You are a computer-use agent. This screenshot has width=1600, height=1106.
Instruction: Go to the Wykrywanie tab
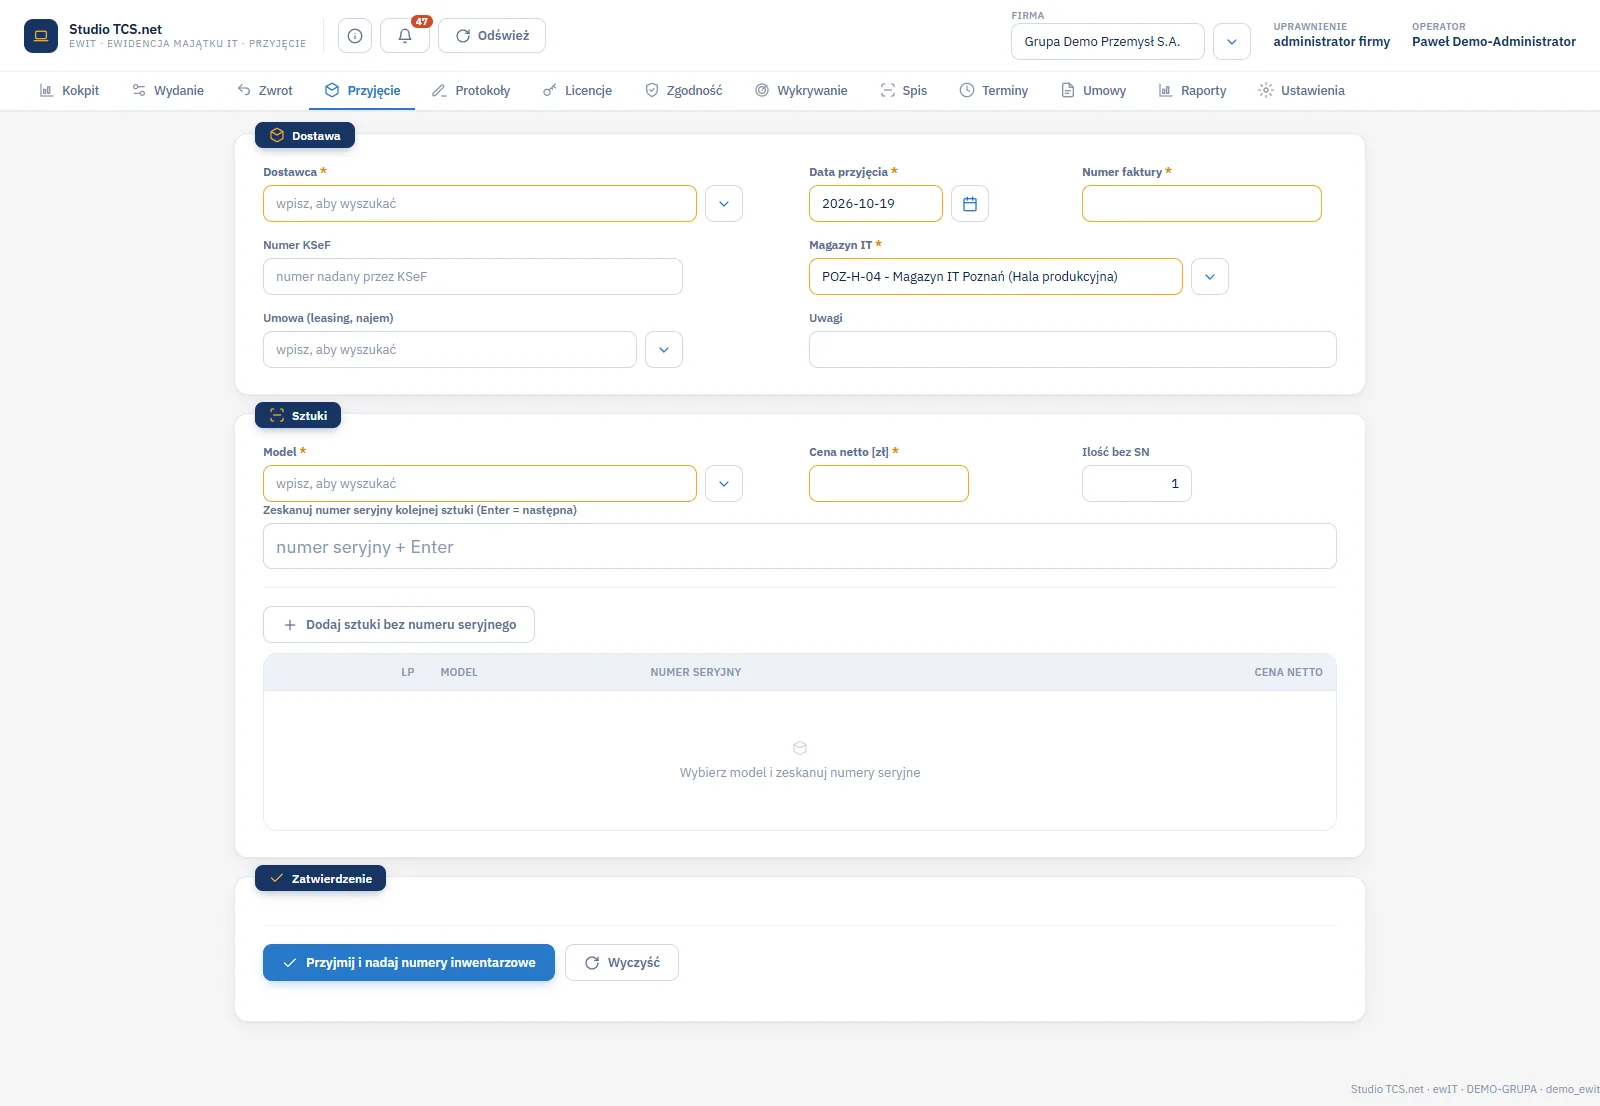coord(801,91)
